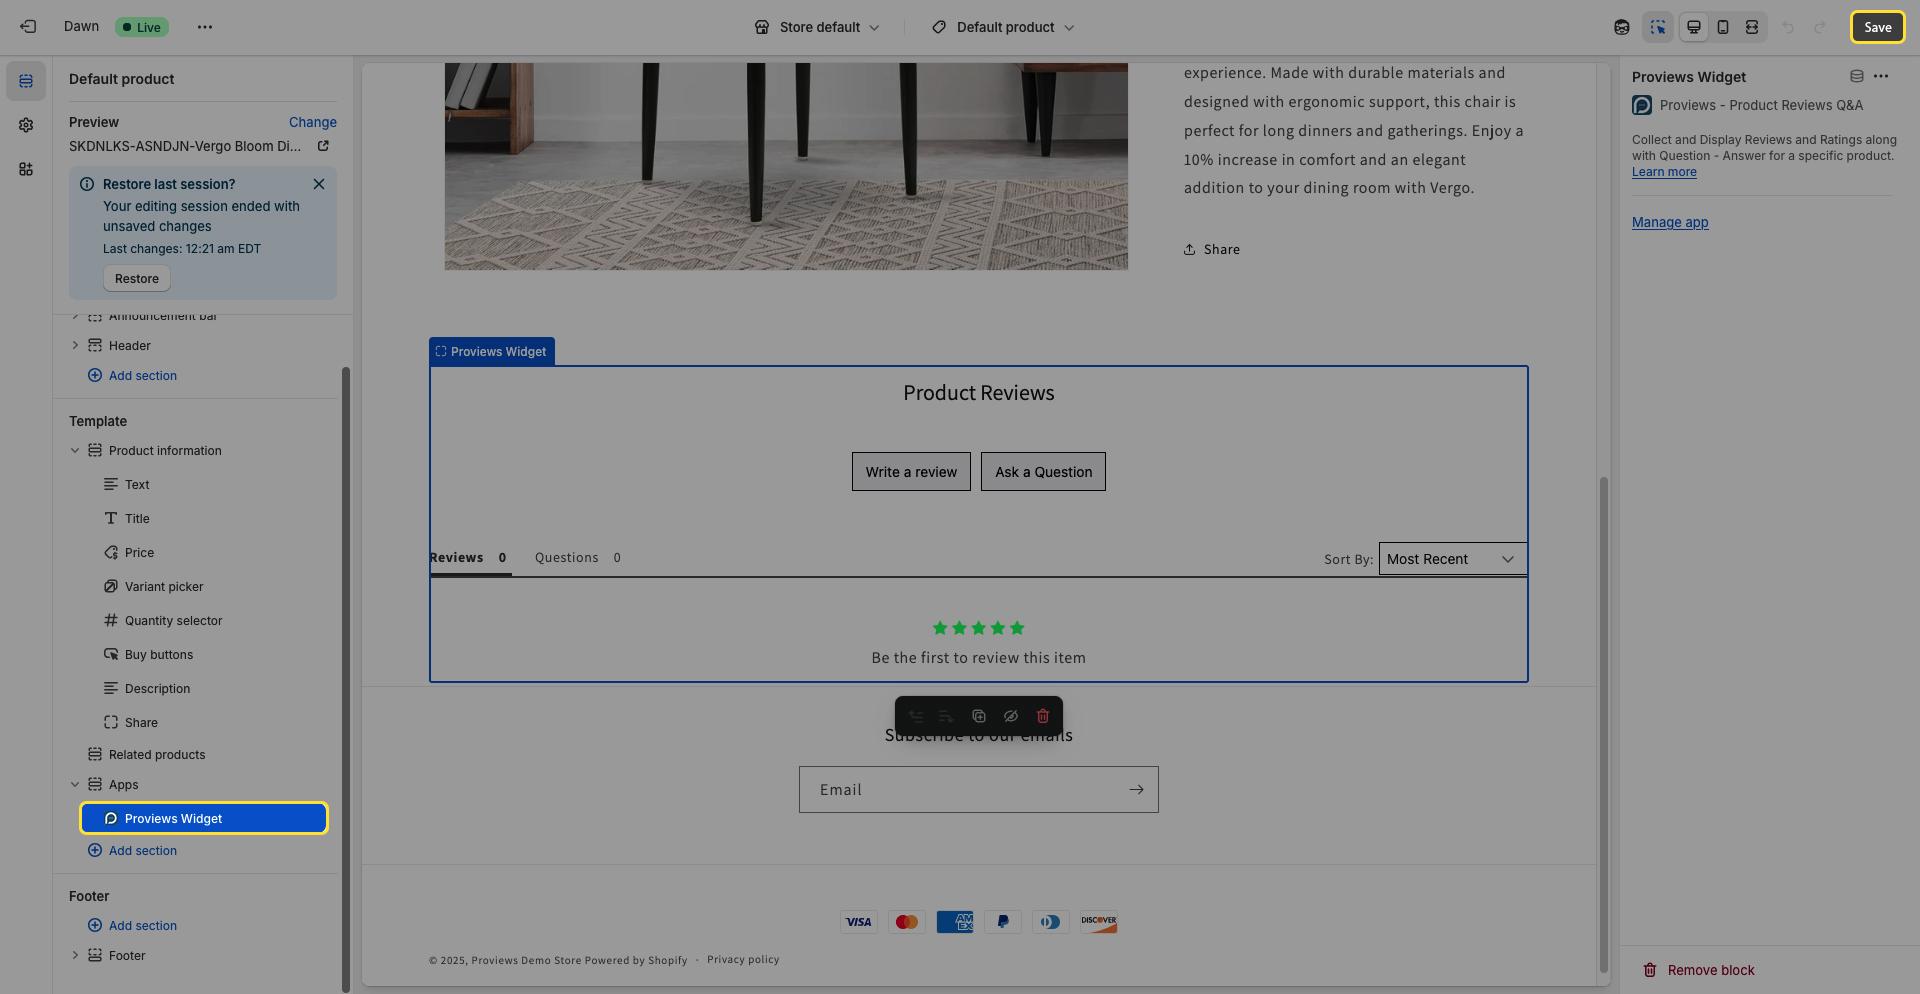
Task: Duplicate block using floating toolbar icon
Action: pyautogui.click(x=979, y=716)
